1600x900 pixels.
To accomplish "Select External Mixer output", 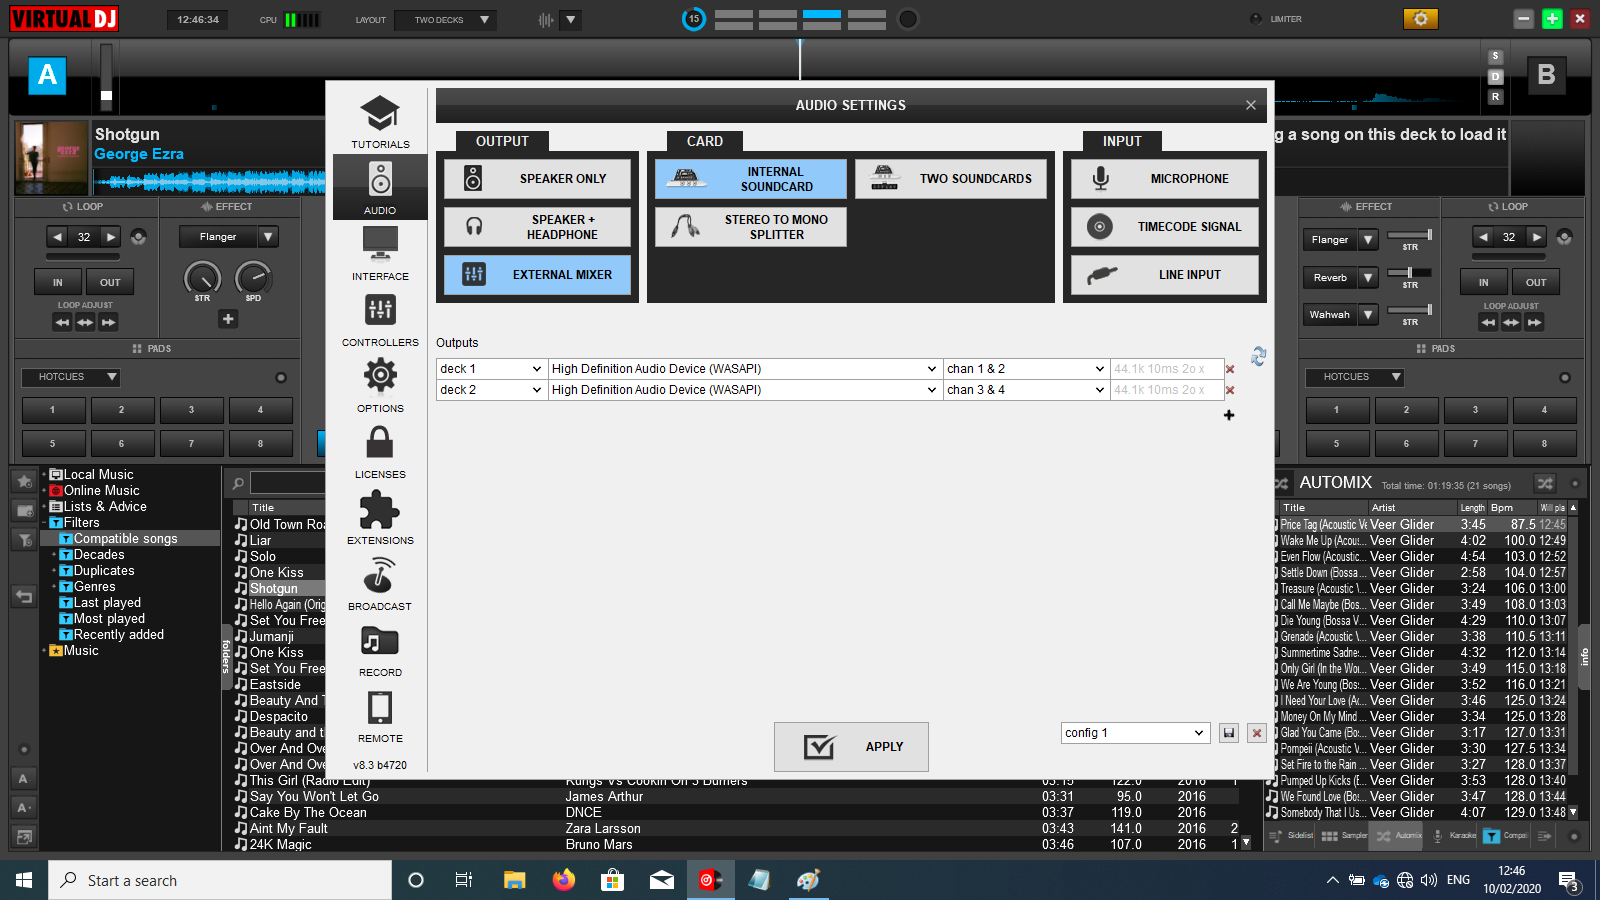I will click(x=537, y=275).
